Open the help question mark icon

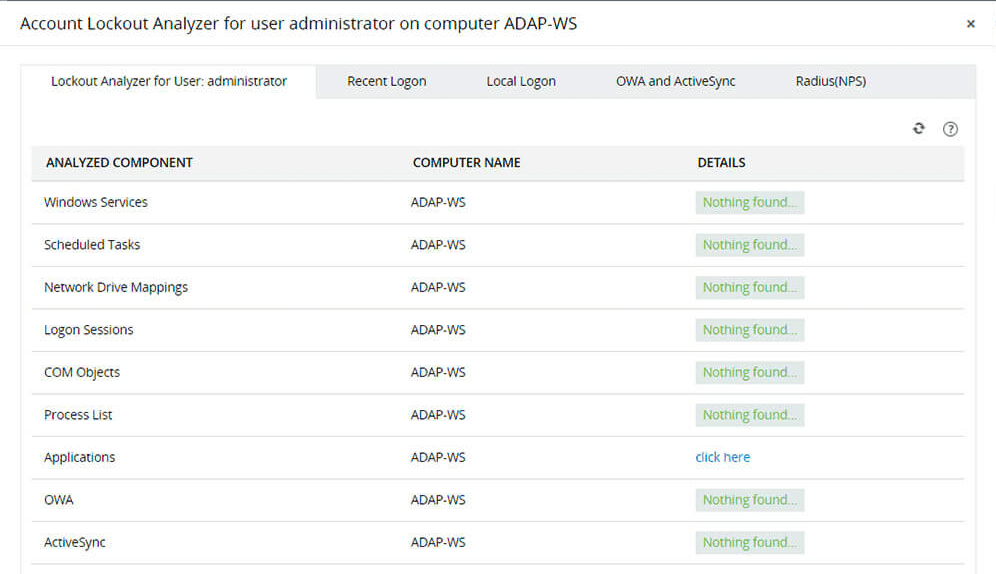pos(951,129)
